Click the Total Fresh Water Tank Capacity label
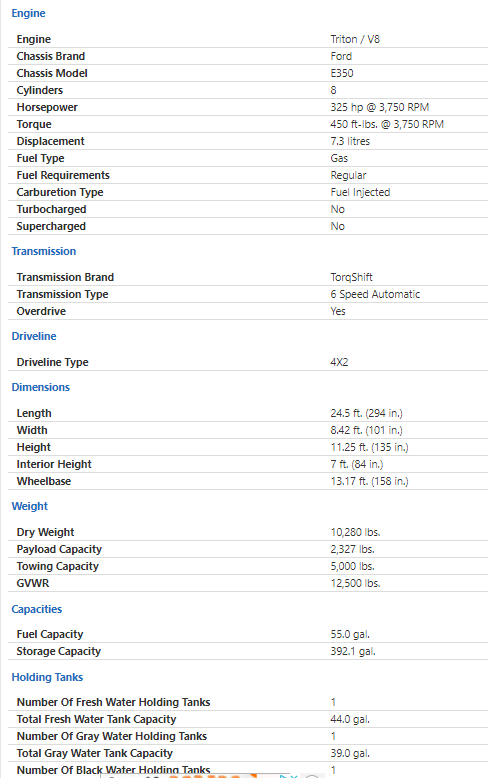 click(96, 719)
